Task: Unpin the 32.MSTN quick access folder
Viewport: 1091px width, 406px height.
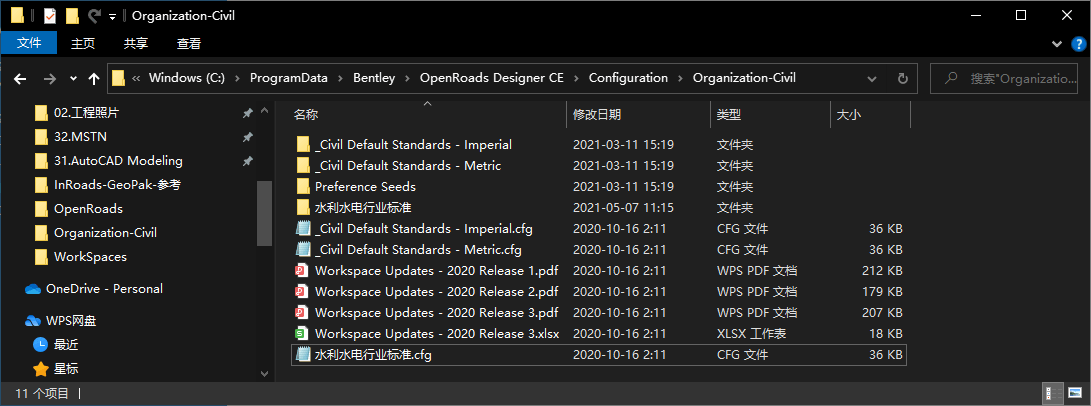Action: [x=247, y=137]
